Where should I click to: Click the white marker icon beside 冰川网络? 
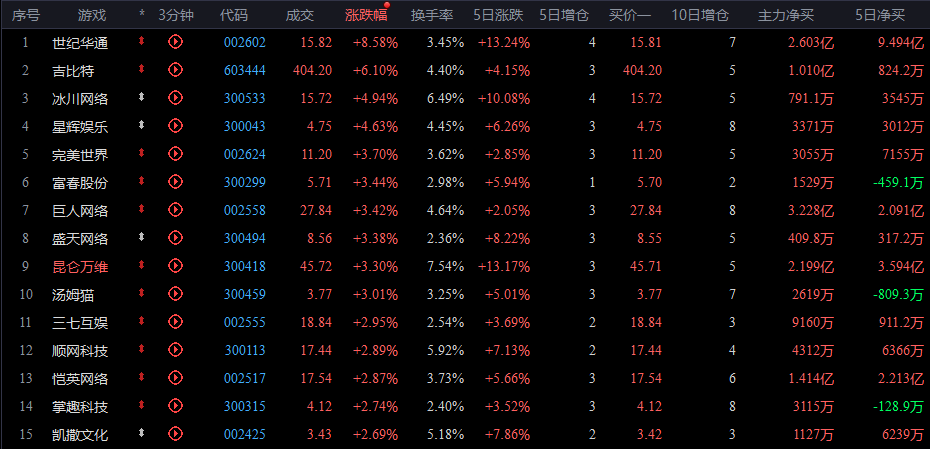pyautogui.click(x=141, y=97)
